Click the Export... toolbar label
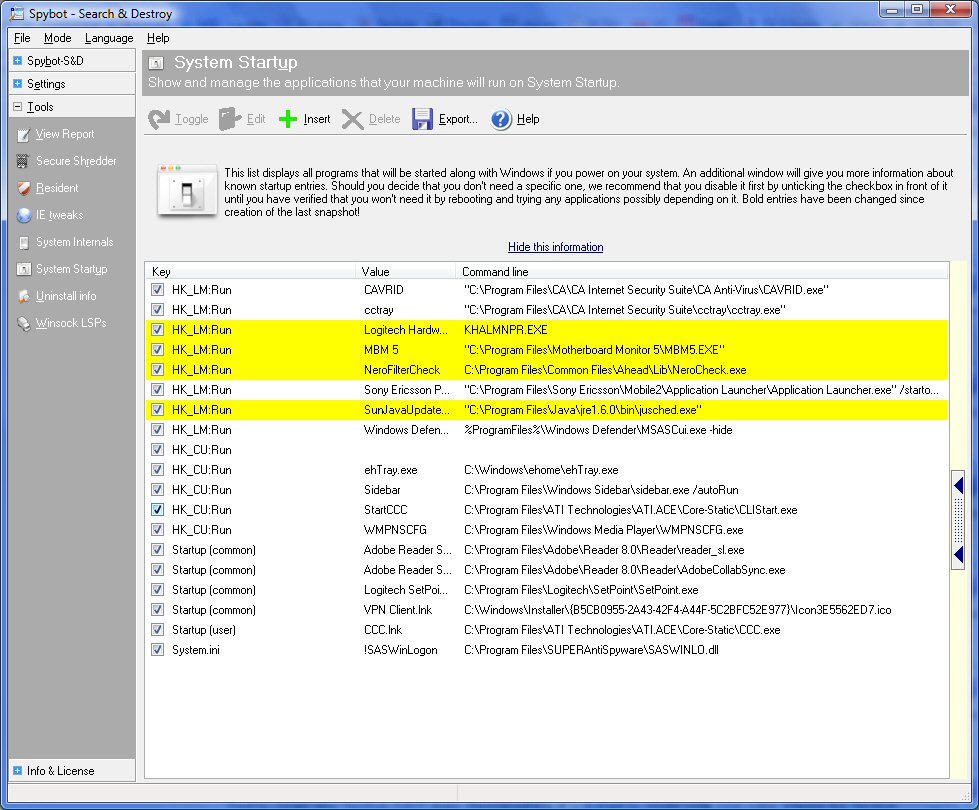The width and height of the screenshot is (979, 810). pos(458,119)
